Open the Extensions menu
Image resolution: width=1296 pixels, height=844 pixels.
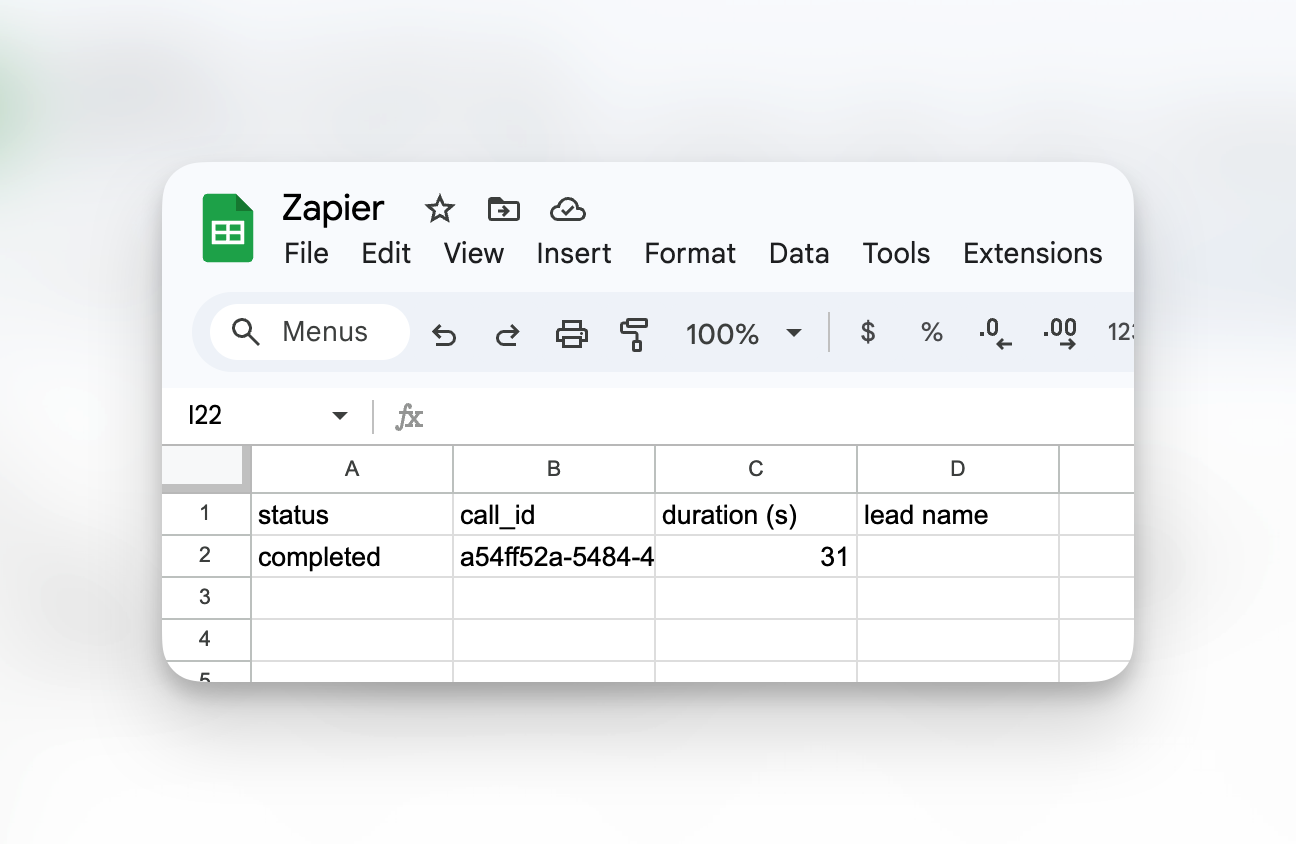1032,254
